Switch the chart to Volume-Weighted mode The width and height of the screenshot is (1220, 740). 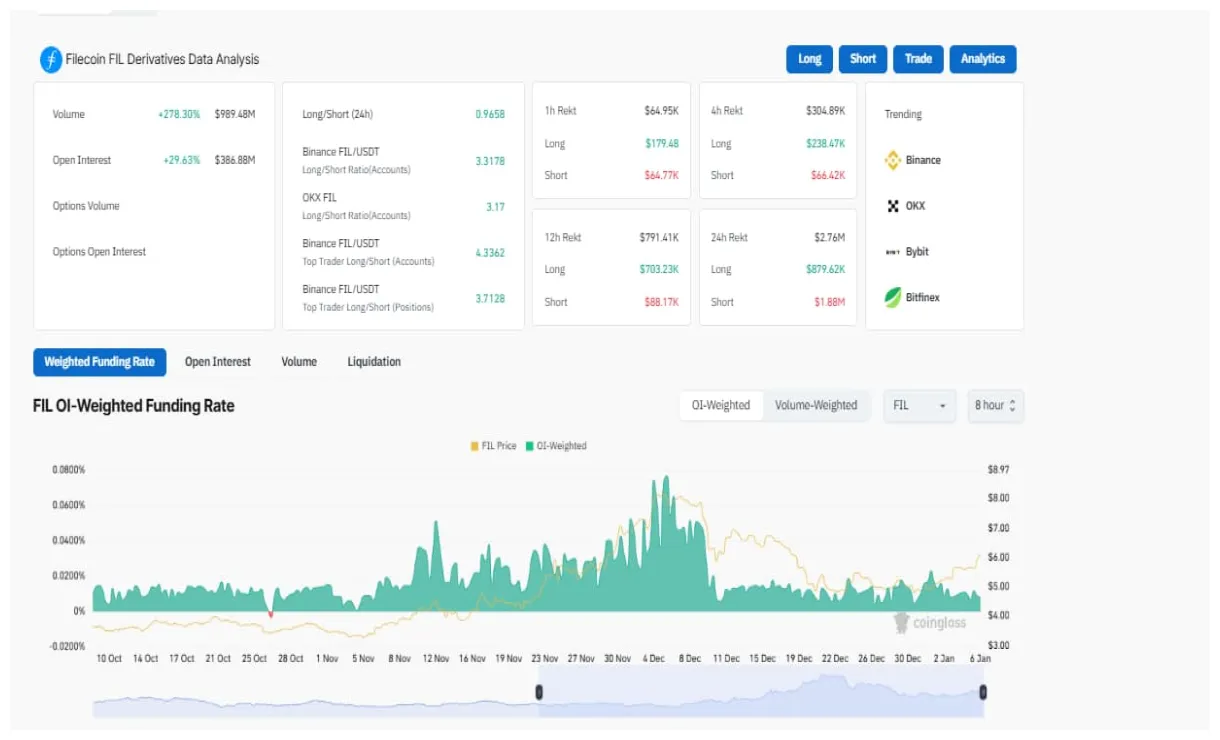tap(816, 405)
